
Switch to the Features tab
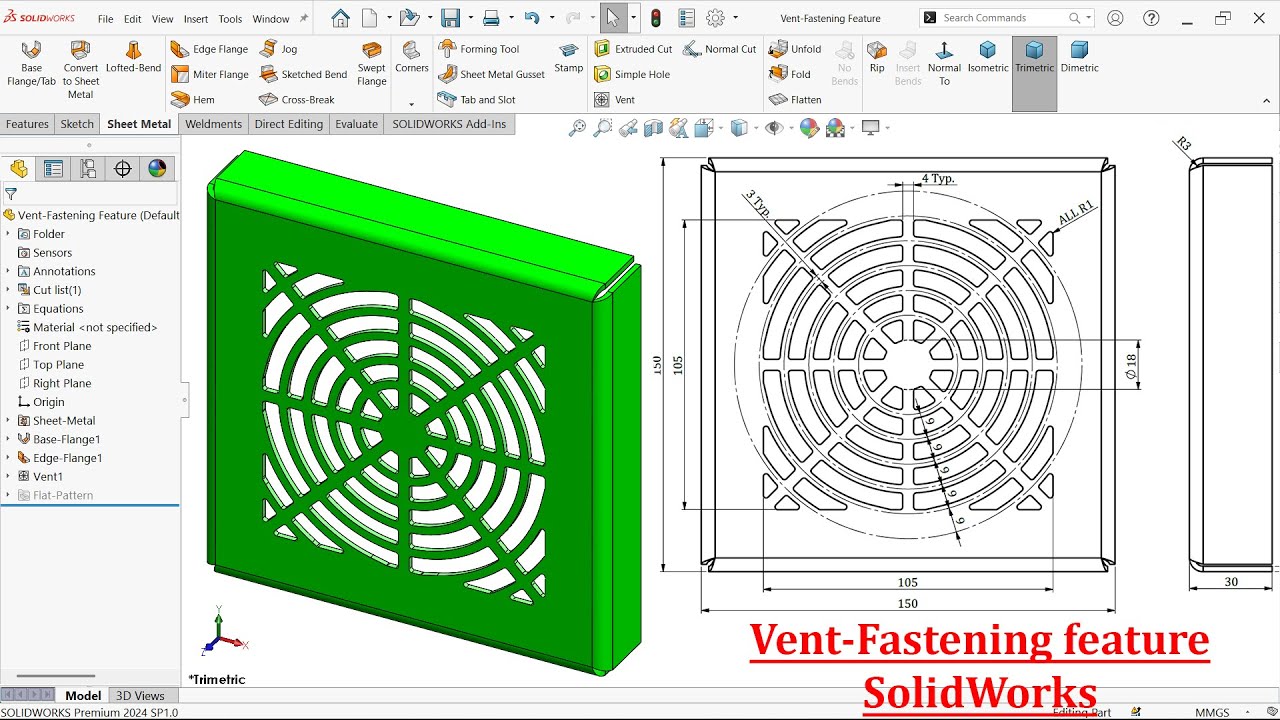point(27,124)
